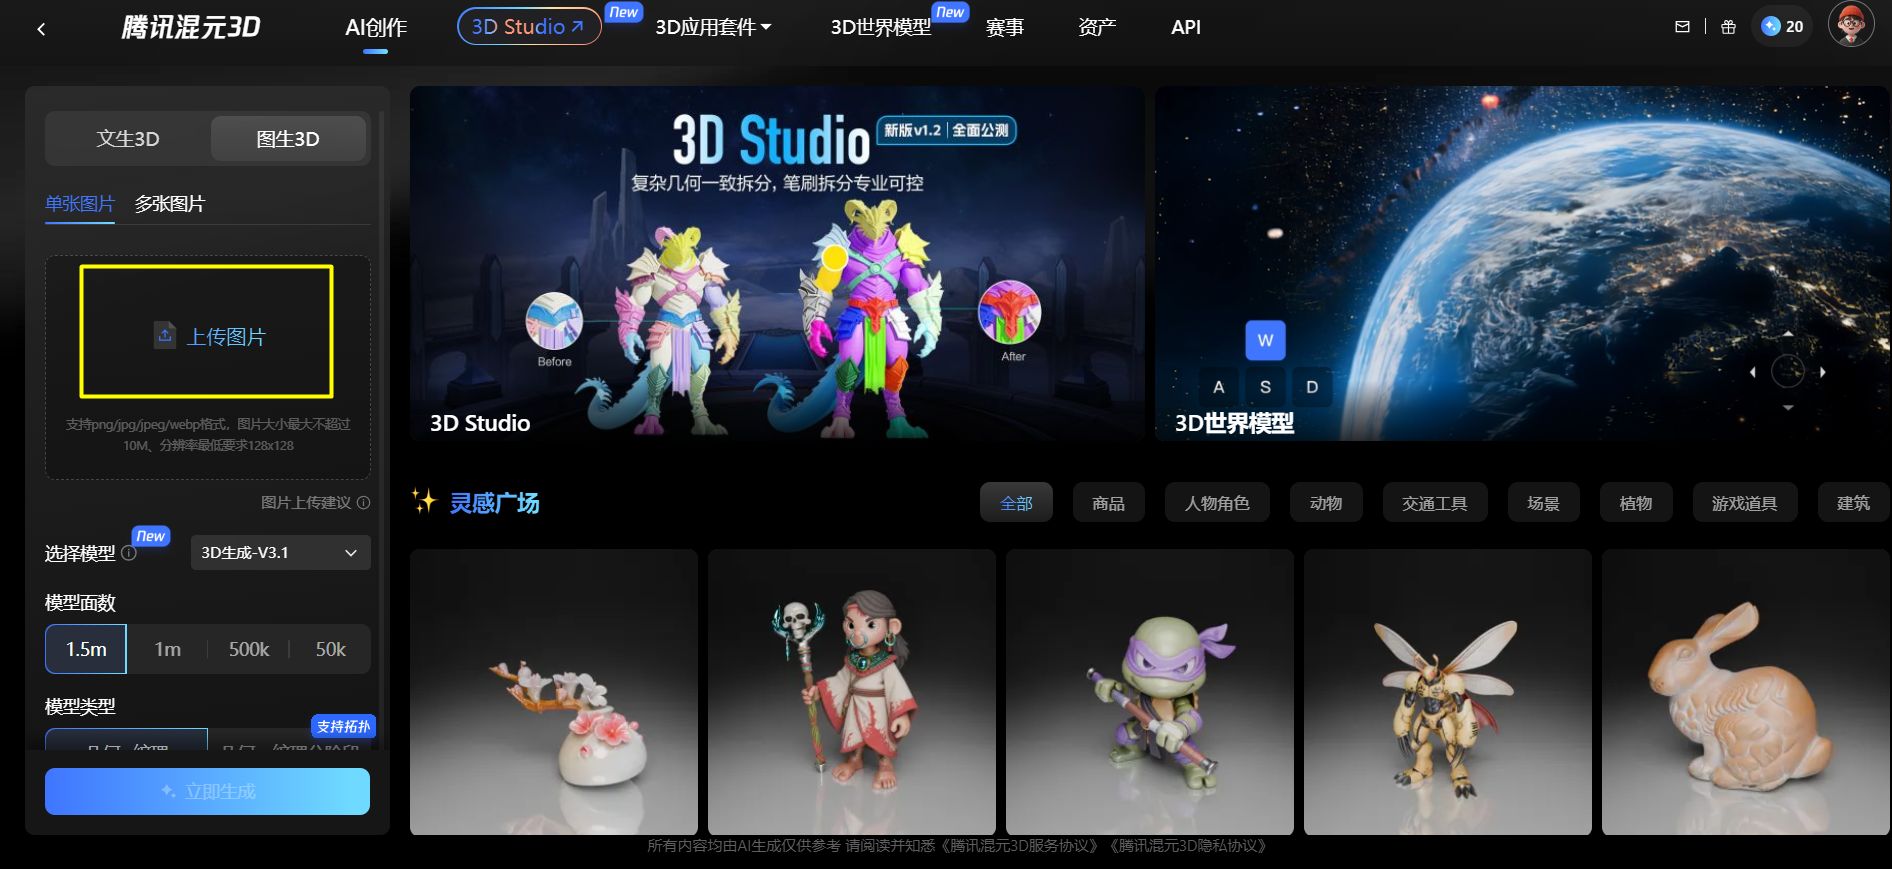Click the A key in 3D世界模型 banner

(1218, 387)
